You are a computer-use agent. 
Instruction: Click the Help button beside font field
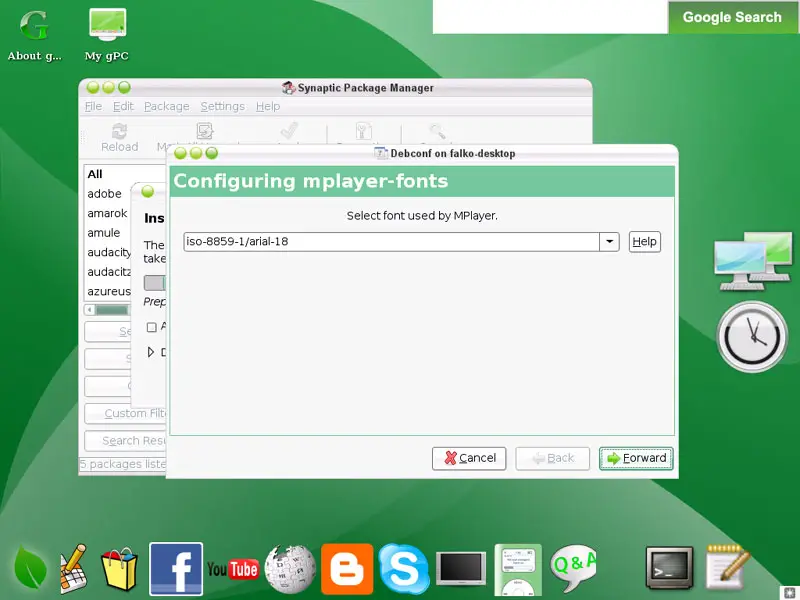tap(645, 242)
